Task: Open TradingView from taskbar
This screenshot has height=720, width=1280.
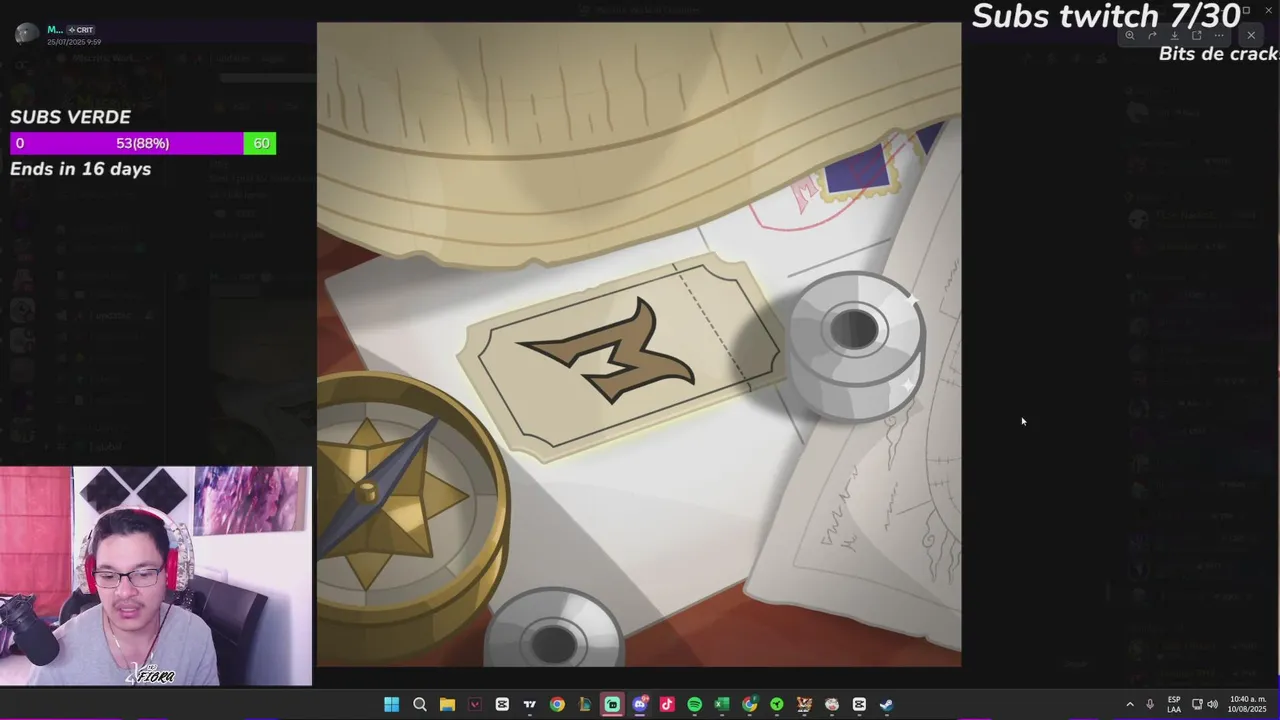Action: [530, 705]
